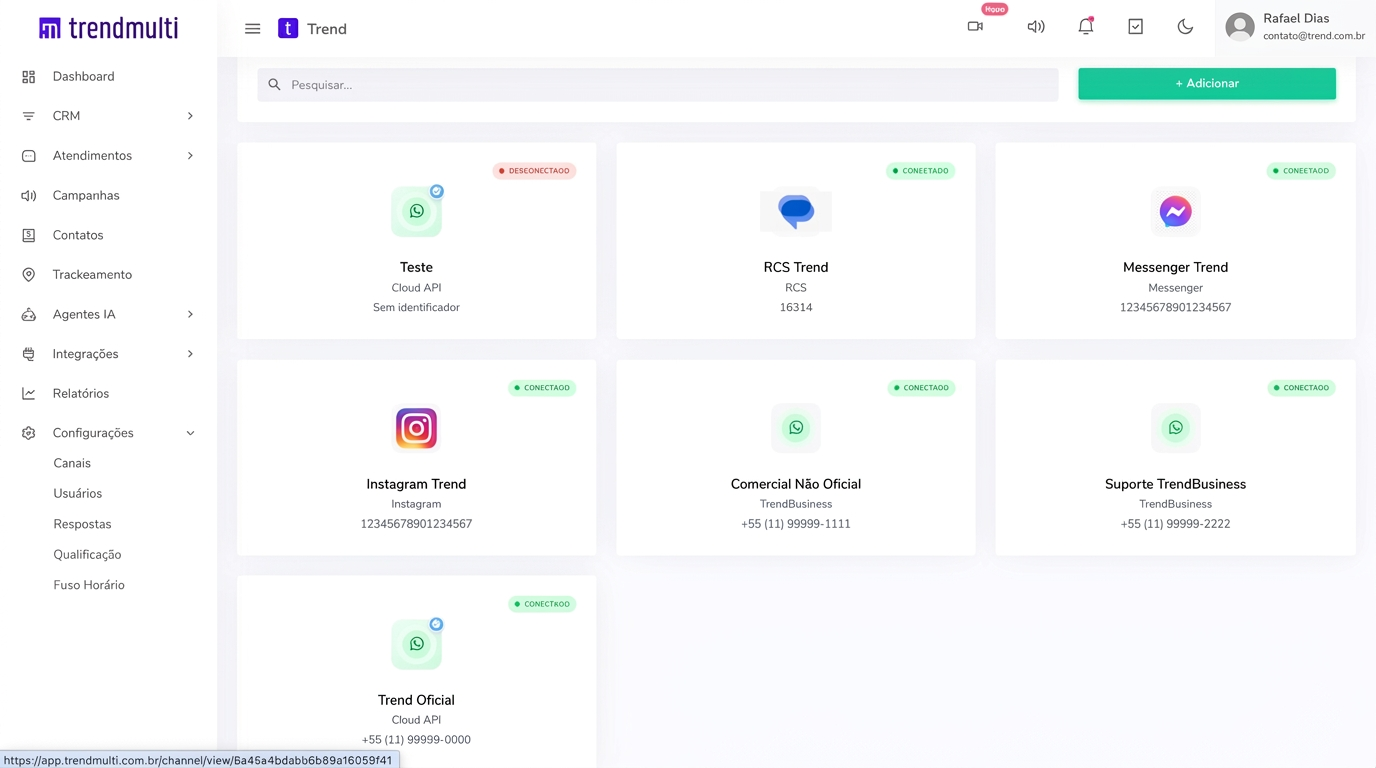
Task: Click the megaphone announcements icon in header
Action: [x=1036, y=27]
